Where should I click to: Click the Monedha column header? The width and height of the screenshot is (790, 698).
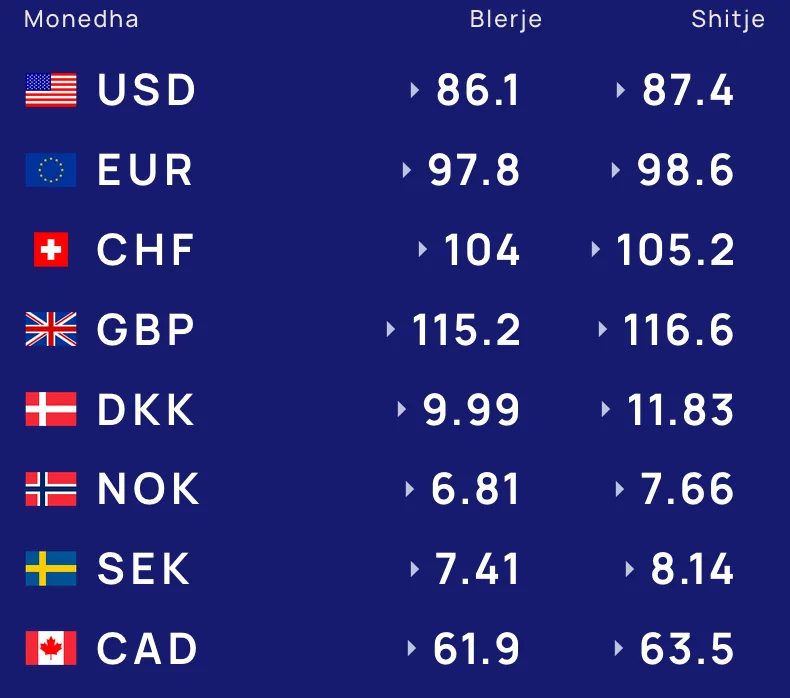tap(81, 20)
